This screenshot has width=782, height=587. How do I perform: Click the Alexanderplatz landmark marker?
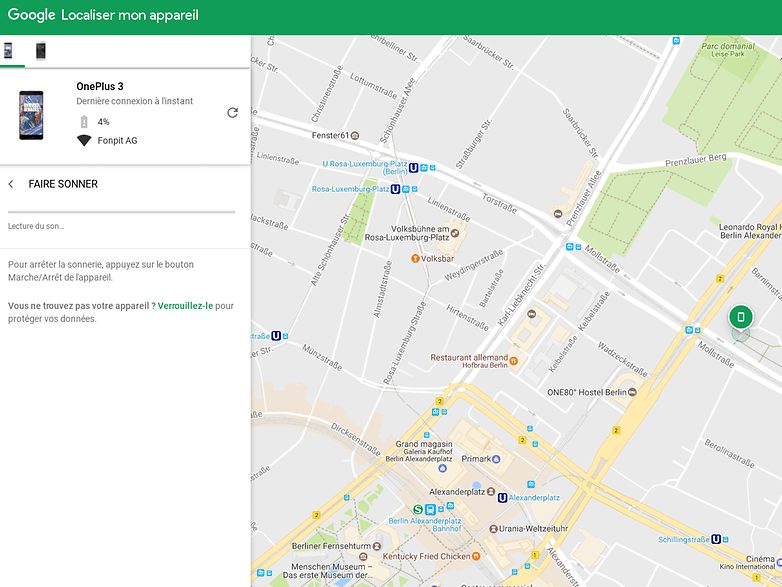491,492
